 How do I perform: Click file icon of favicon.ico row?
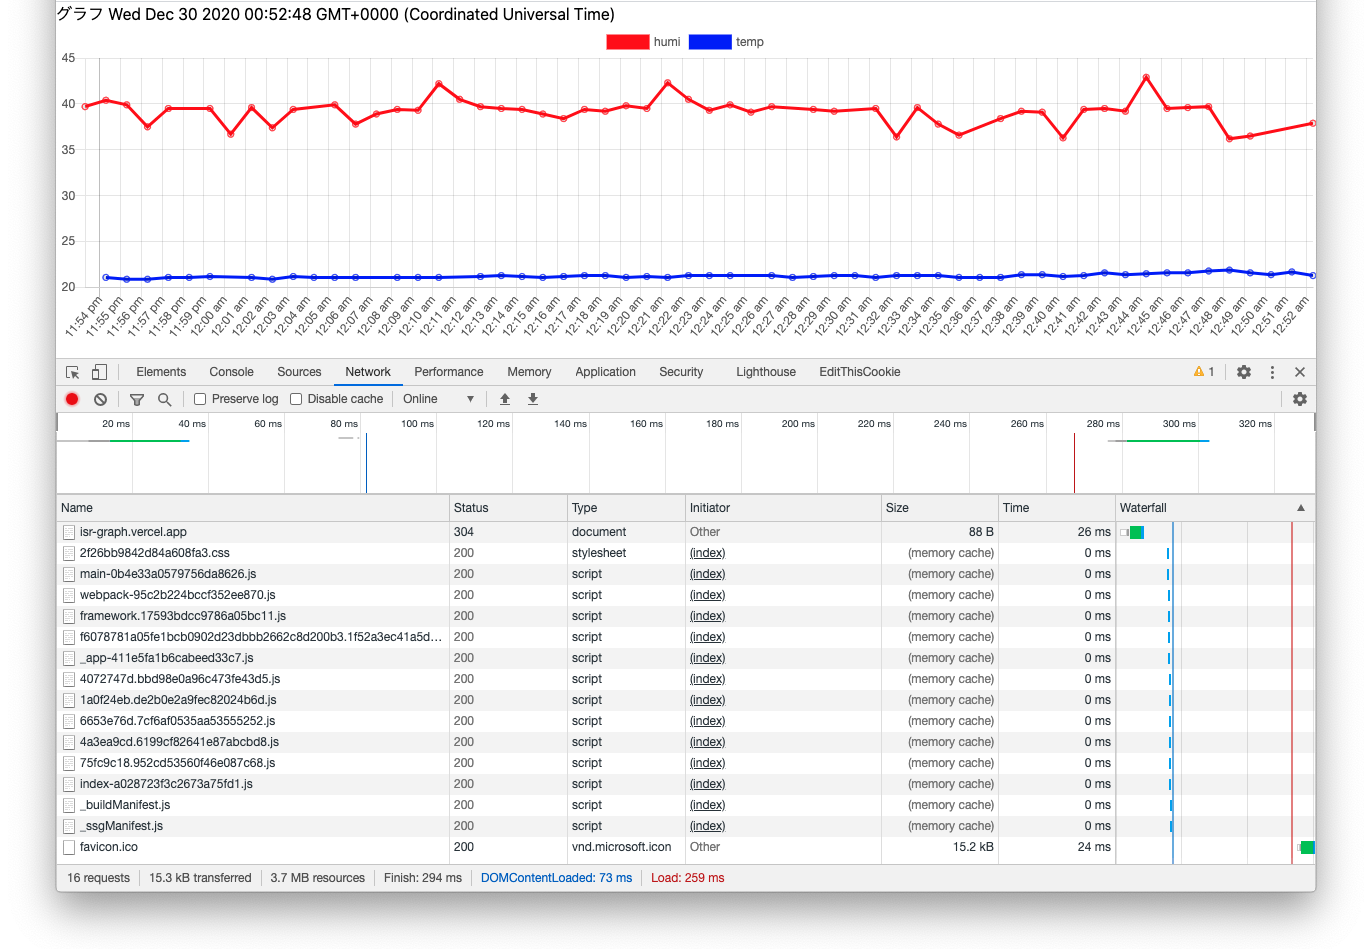coord(69,847)
